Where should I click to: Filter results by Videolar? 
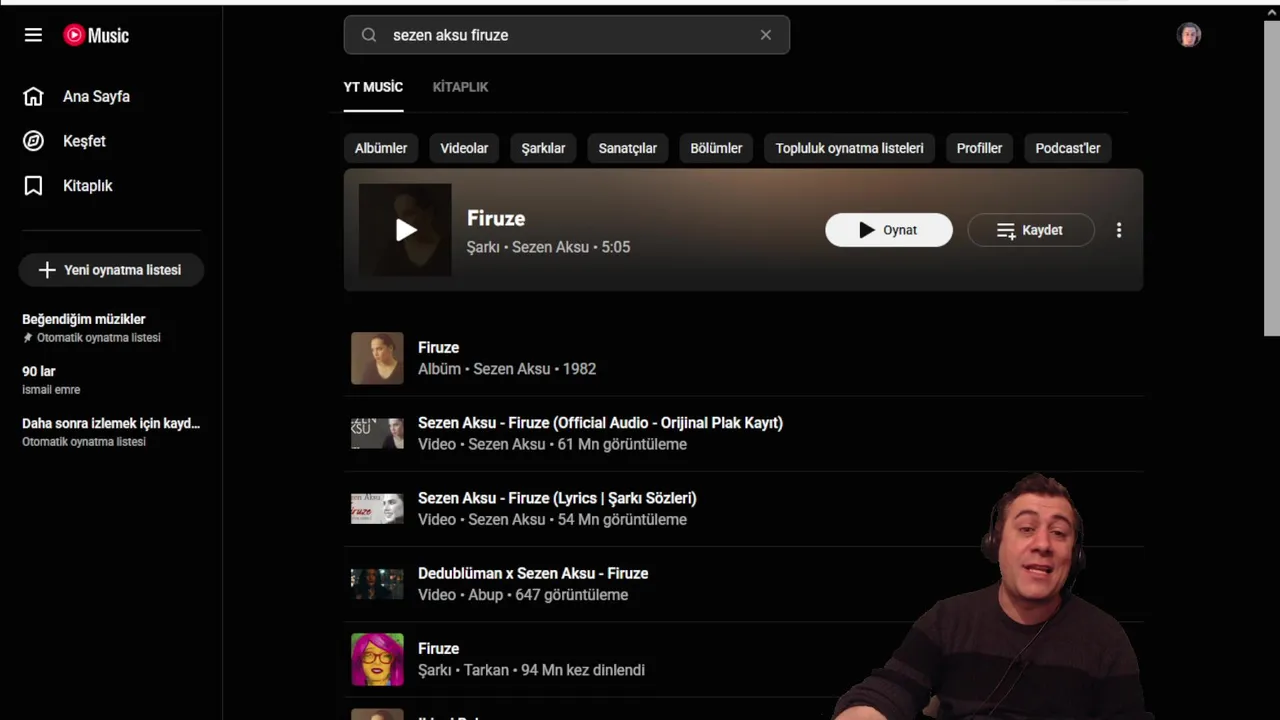(464, 148)
